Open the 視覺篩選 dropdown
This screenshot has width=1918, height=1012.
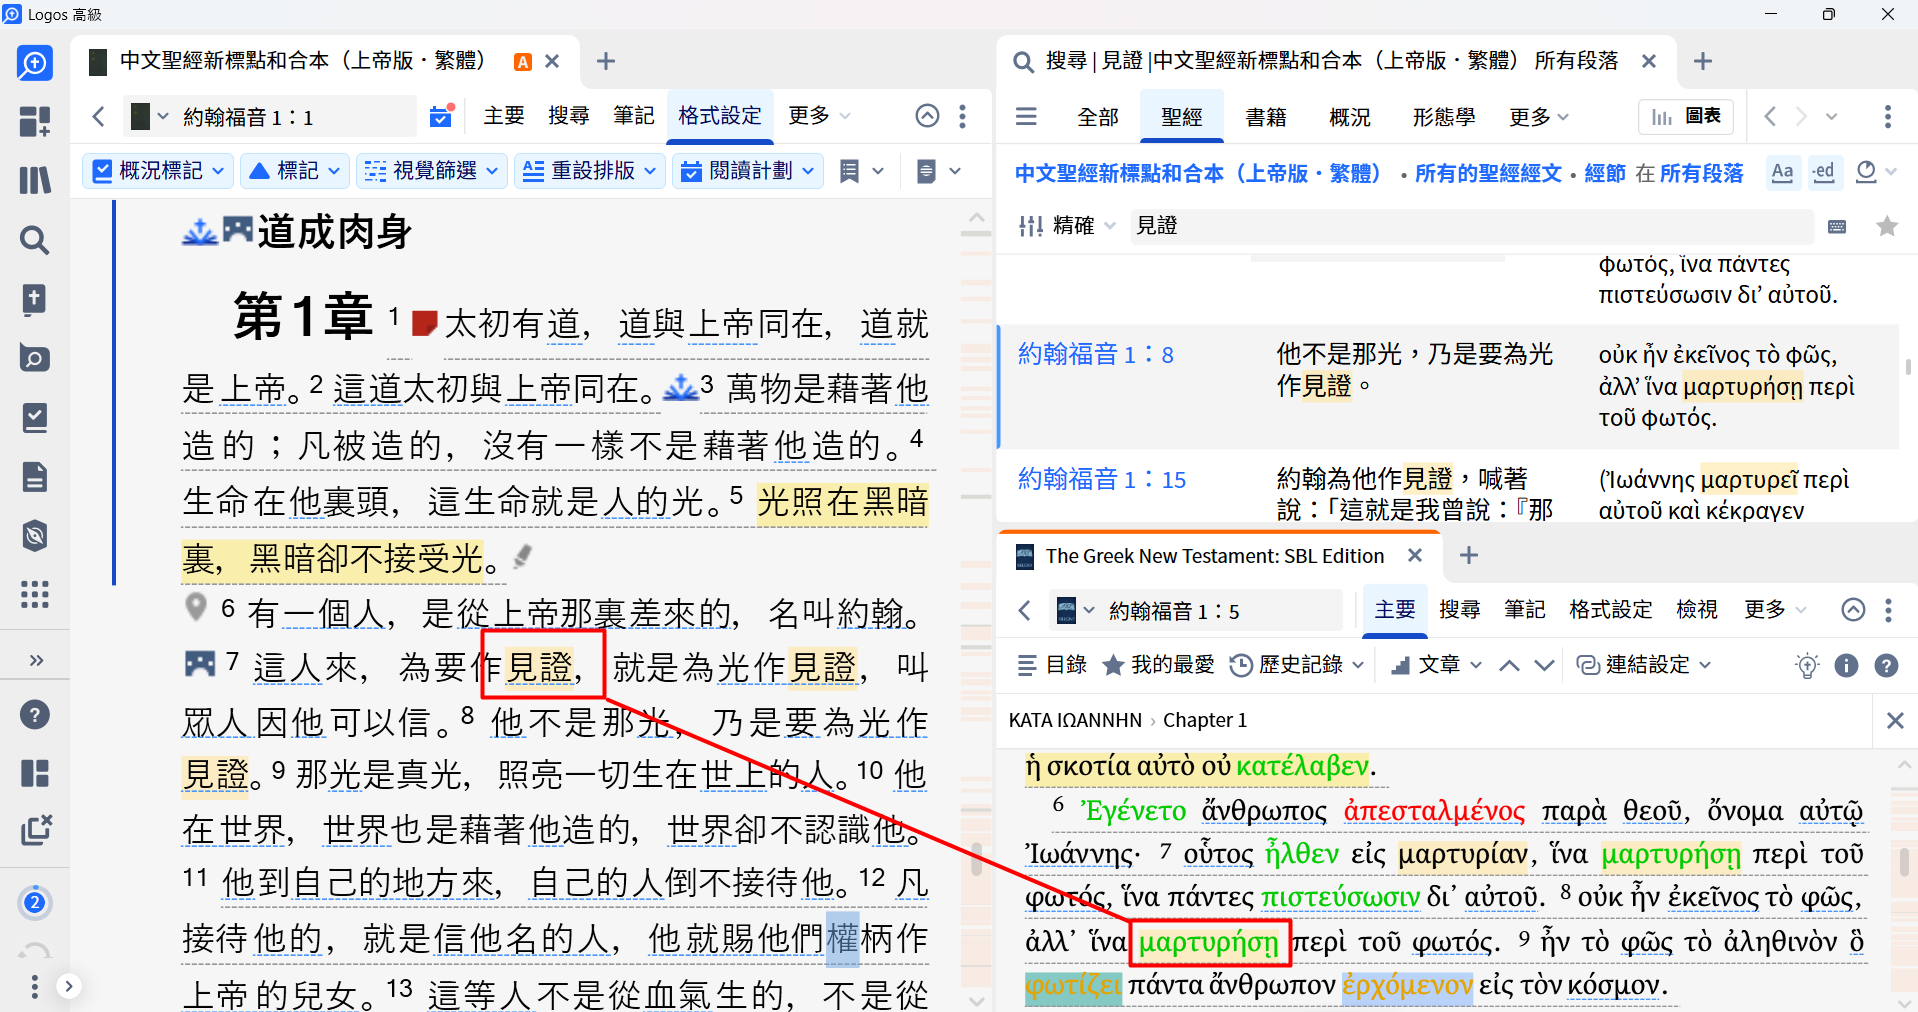431,171
